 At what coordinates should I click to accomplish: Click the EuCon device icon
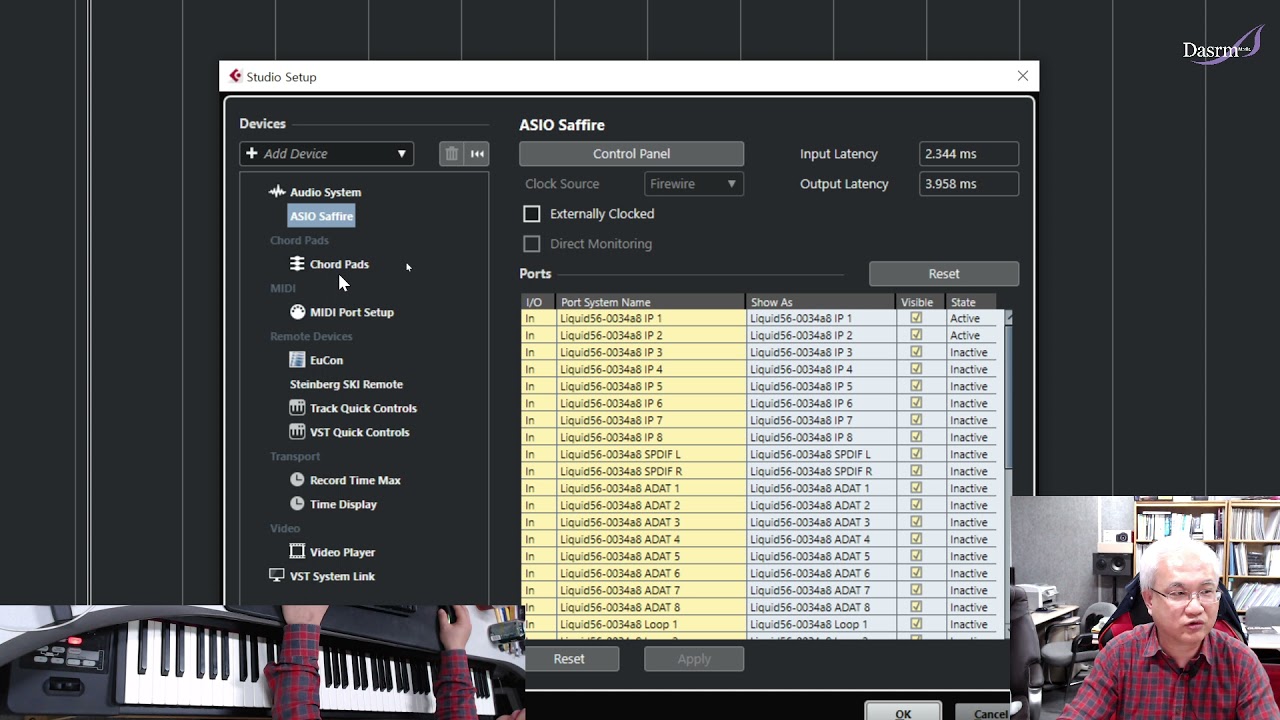click(297, 360)
